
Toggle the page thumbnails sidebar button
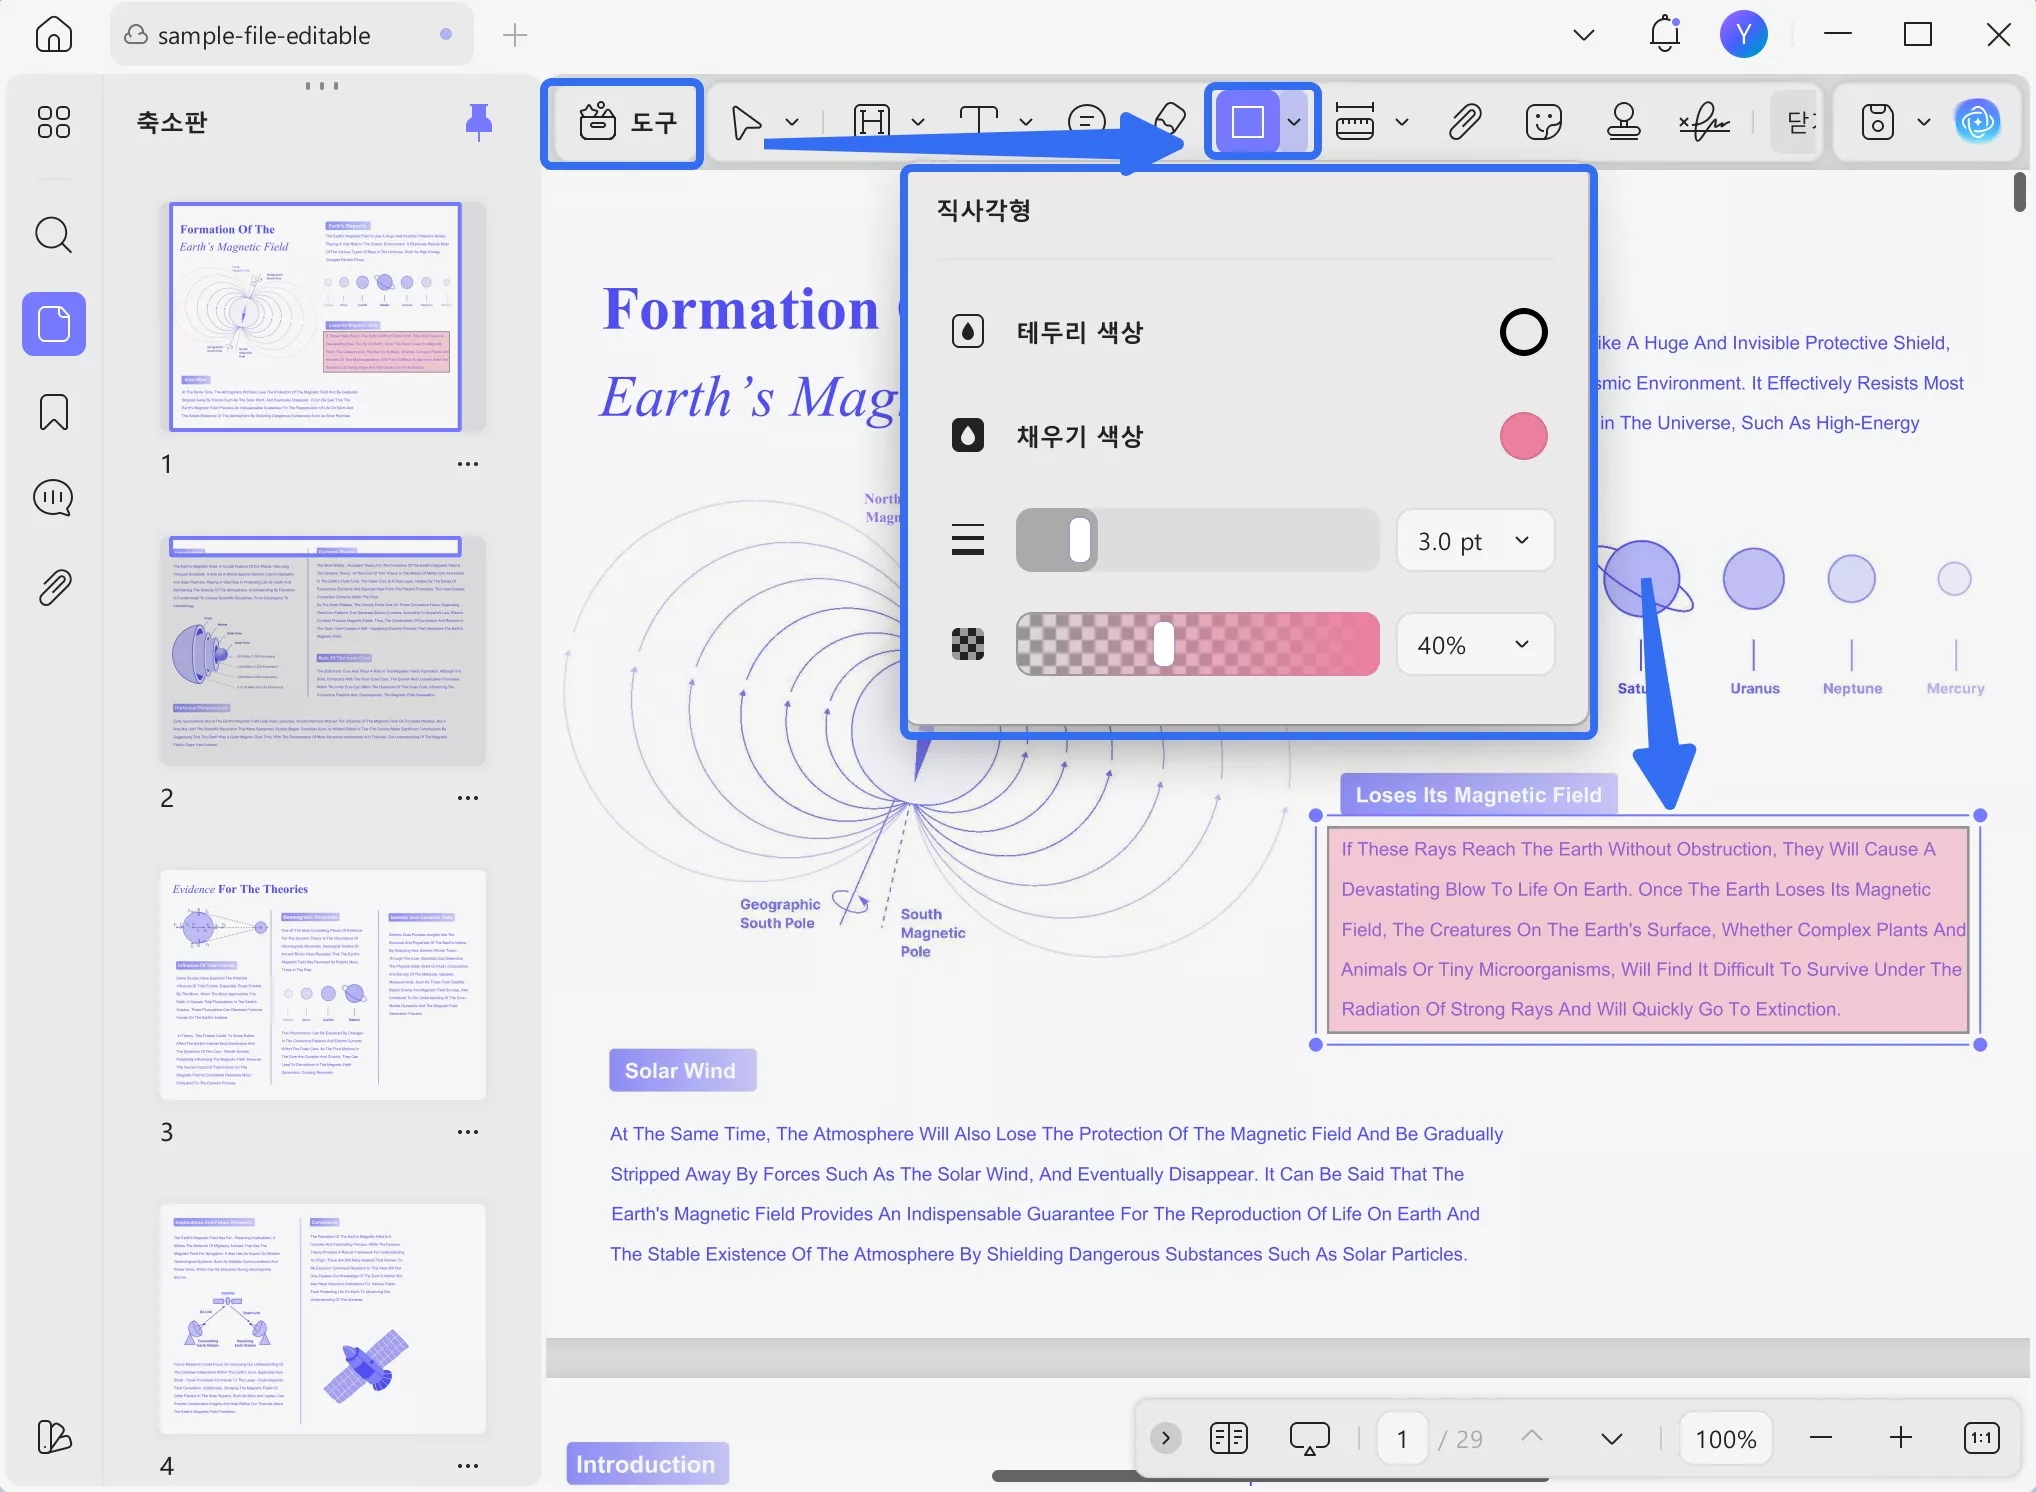tap(53, 324)
